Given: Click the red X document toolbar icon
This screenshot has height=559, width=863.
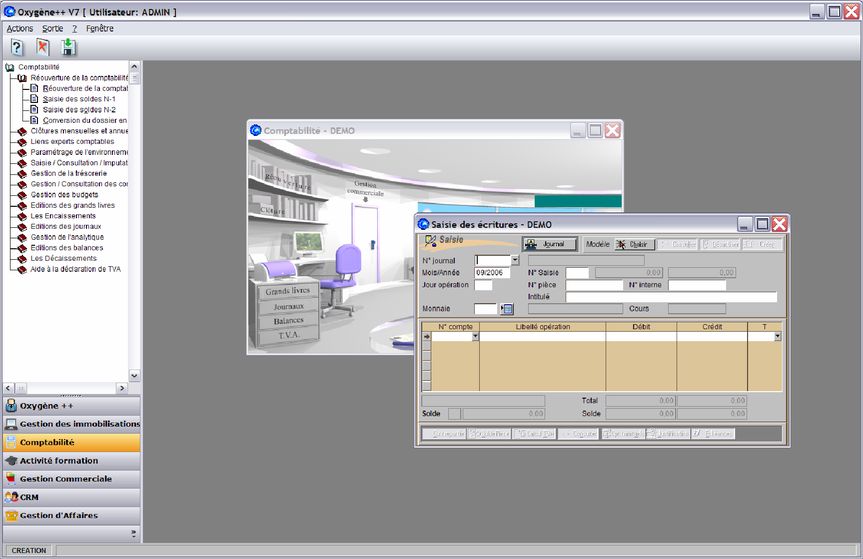Looking at the screenshot, I should [x=43, y=47].
